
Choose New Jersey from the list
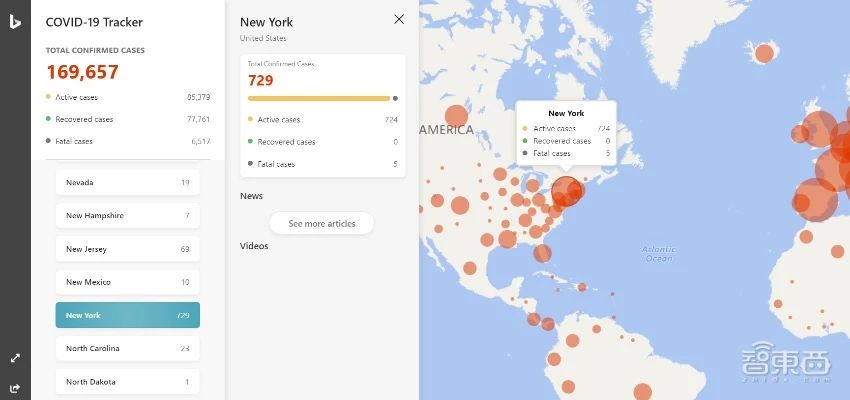pyautogui.click(x=127, y=249)
